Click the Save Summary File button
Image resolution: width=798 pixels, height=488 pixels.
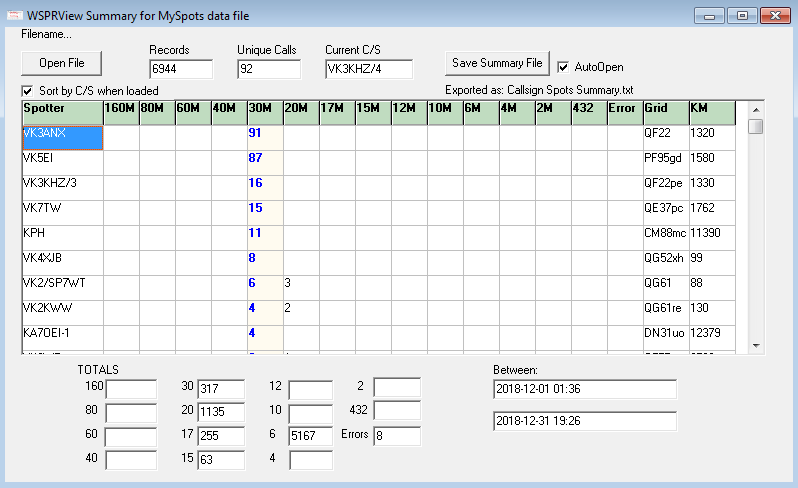pos(497,63)
